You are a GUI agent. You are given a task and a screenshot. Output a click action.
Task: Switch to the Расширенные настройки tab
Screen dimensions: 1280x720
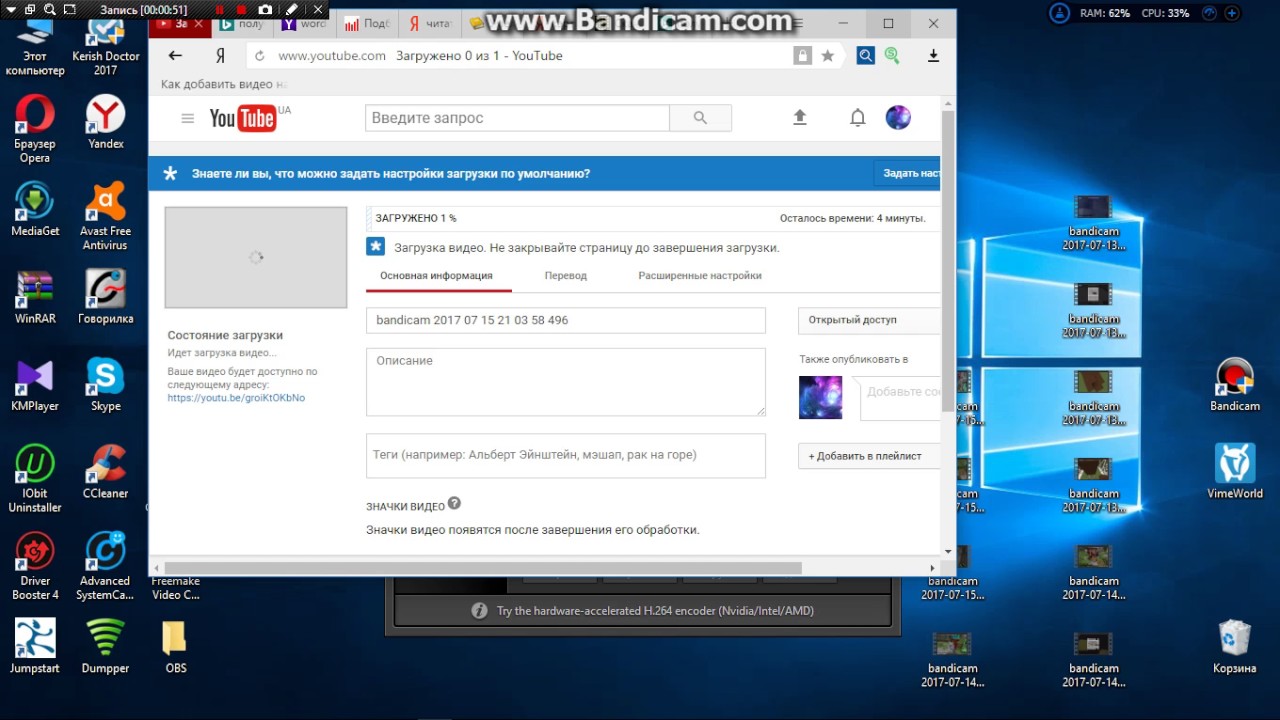click(x=700, y=276)
